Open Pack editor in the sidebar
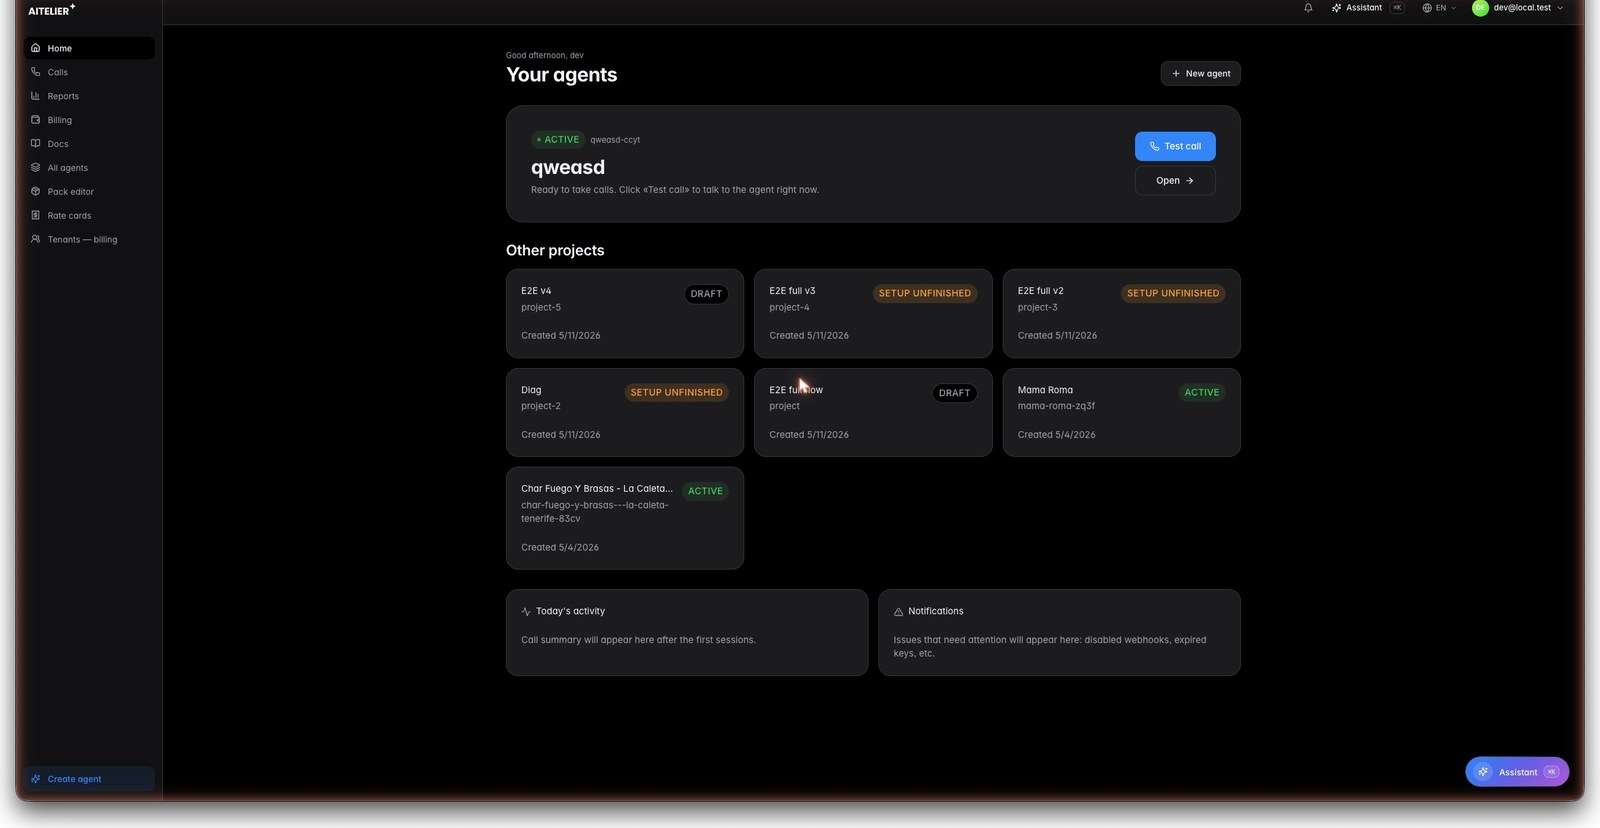The height and width of the screenshot is (828, 1600). click(90, 192)
